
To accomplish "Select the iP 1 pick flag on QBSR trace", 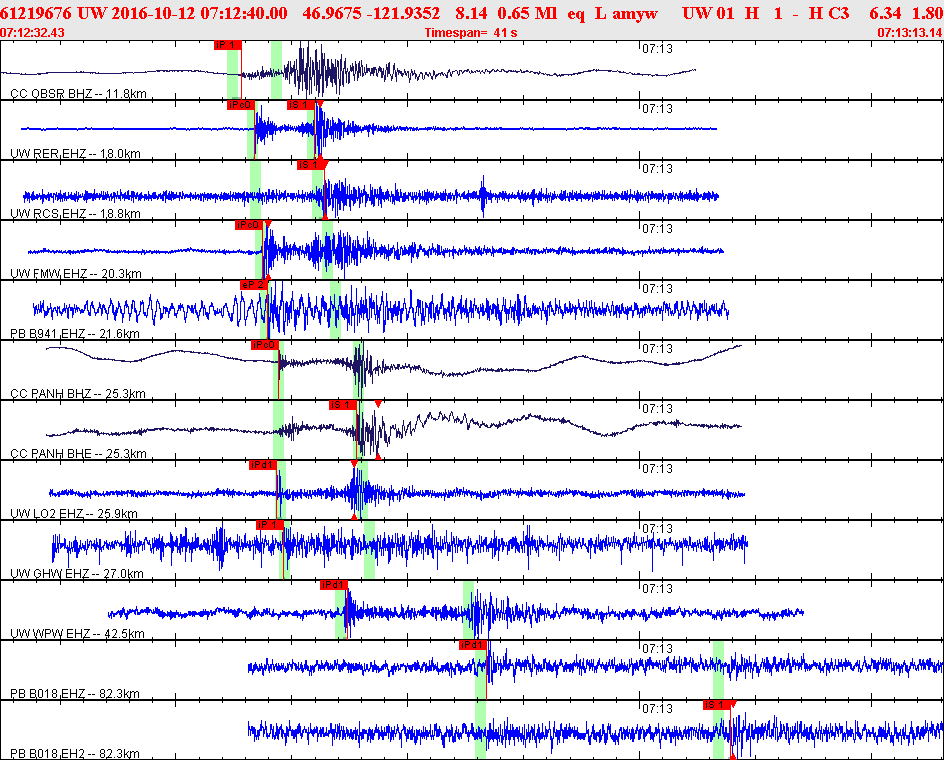I will (x=228, y=45).
